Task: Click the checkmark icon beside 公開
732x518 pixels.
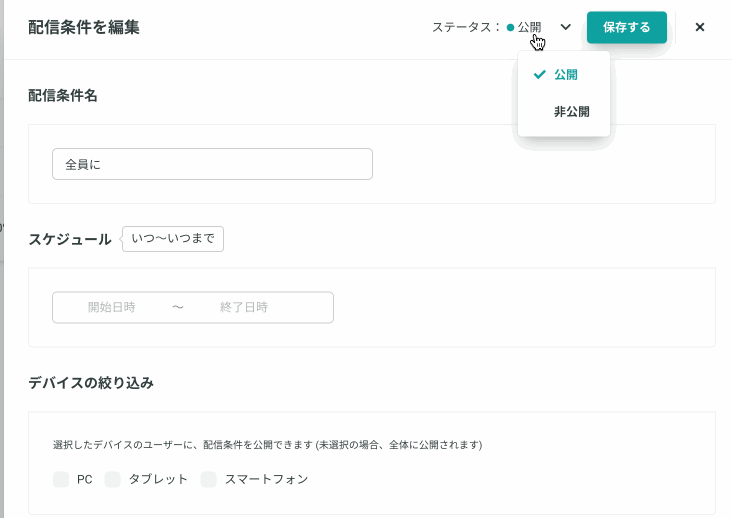Action: tap(540, 74)
